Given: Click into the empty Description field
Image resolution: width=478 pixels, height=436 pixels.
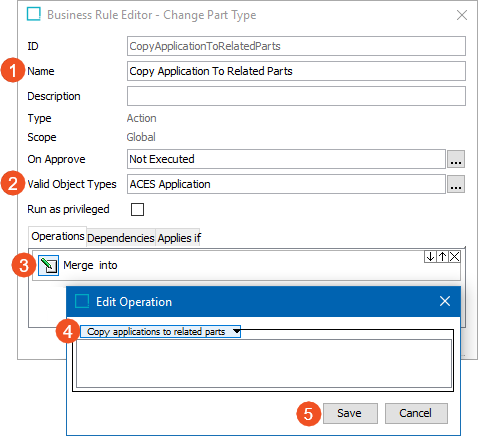Looking at the screenshot, I should click(x=296, y=96).
